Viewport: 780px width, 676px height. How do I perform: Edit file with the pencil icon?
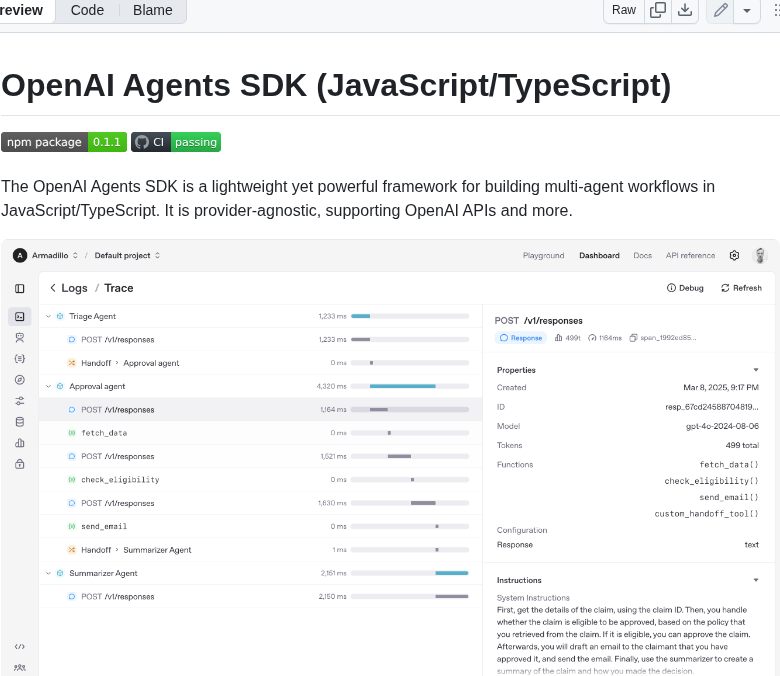pyautogui.click(x=720, y=10)
